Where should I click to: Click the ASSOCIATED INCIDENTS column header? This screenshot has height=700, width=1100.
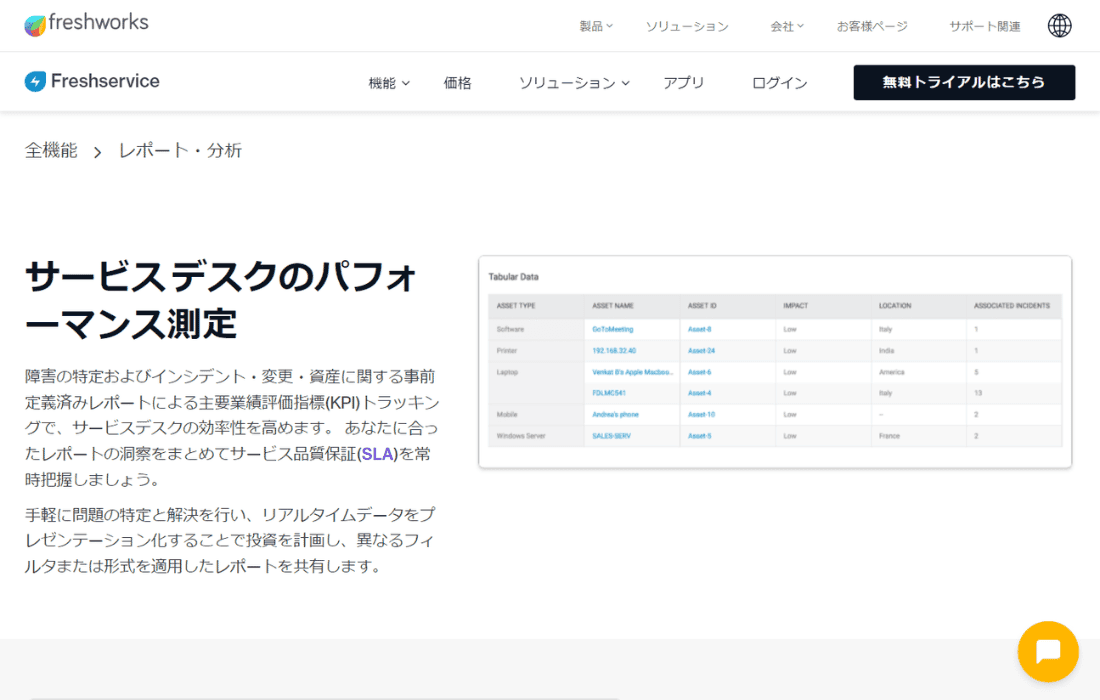pos(1012,306)
